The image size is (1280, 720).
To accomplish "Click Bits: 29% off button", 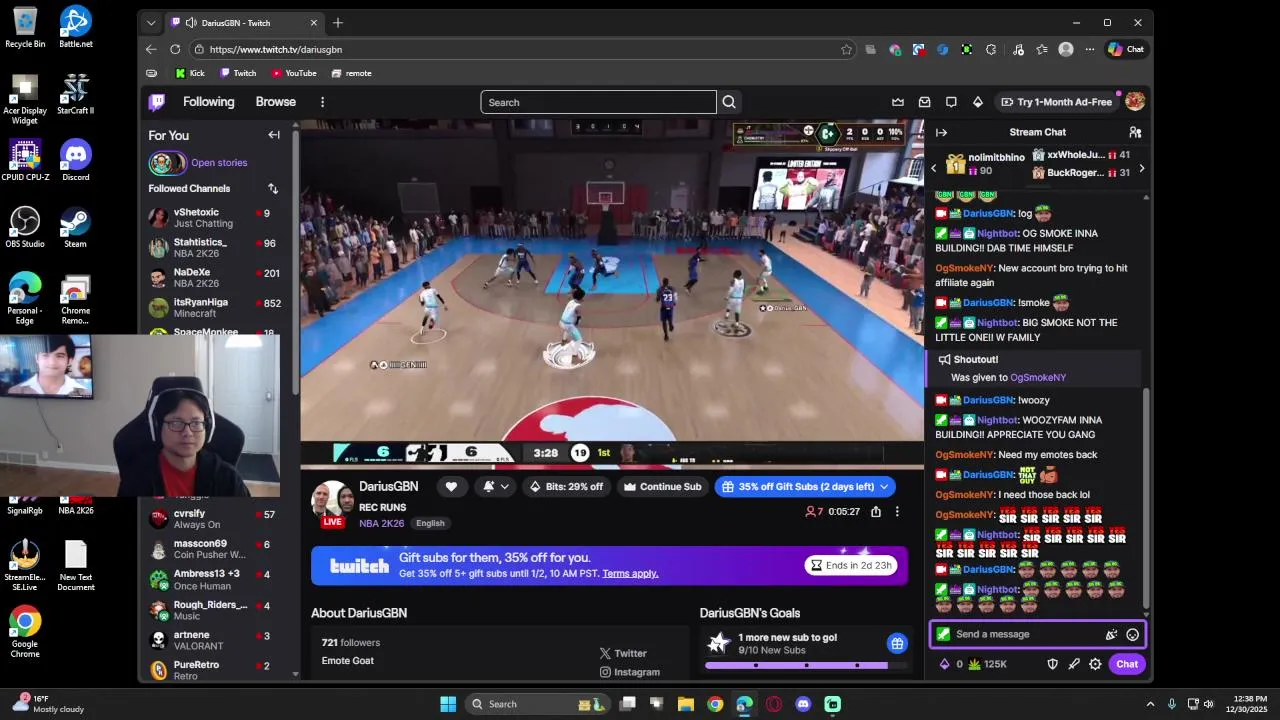I will 567,487.
